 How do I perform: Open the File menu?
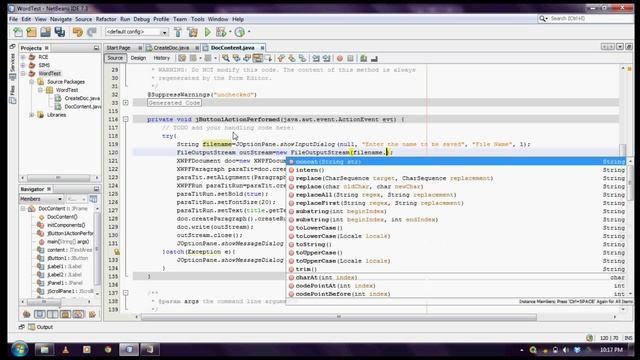point(13,19)
